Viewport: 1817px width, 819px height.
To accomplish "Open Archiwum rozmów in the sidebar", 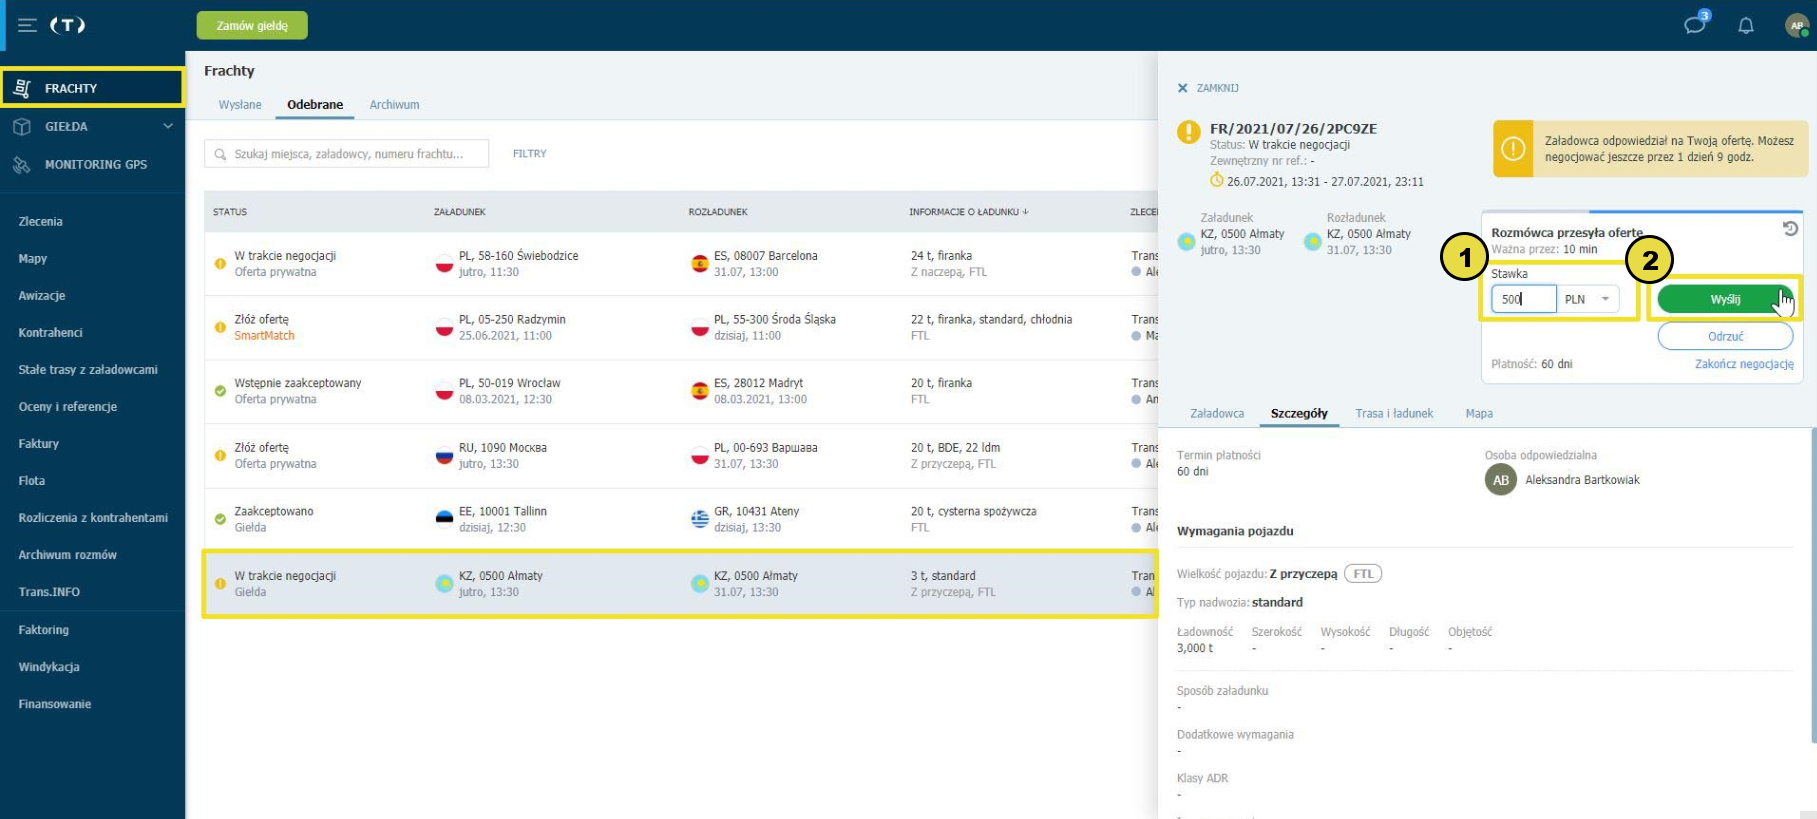I will (x=68, y=554).
